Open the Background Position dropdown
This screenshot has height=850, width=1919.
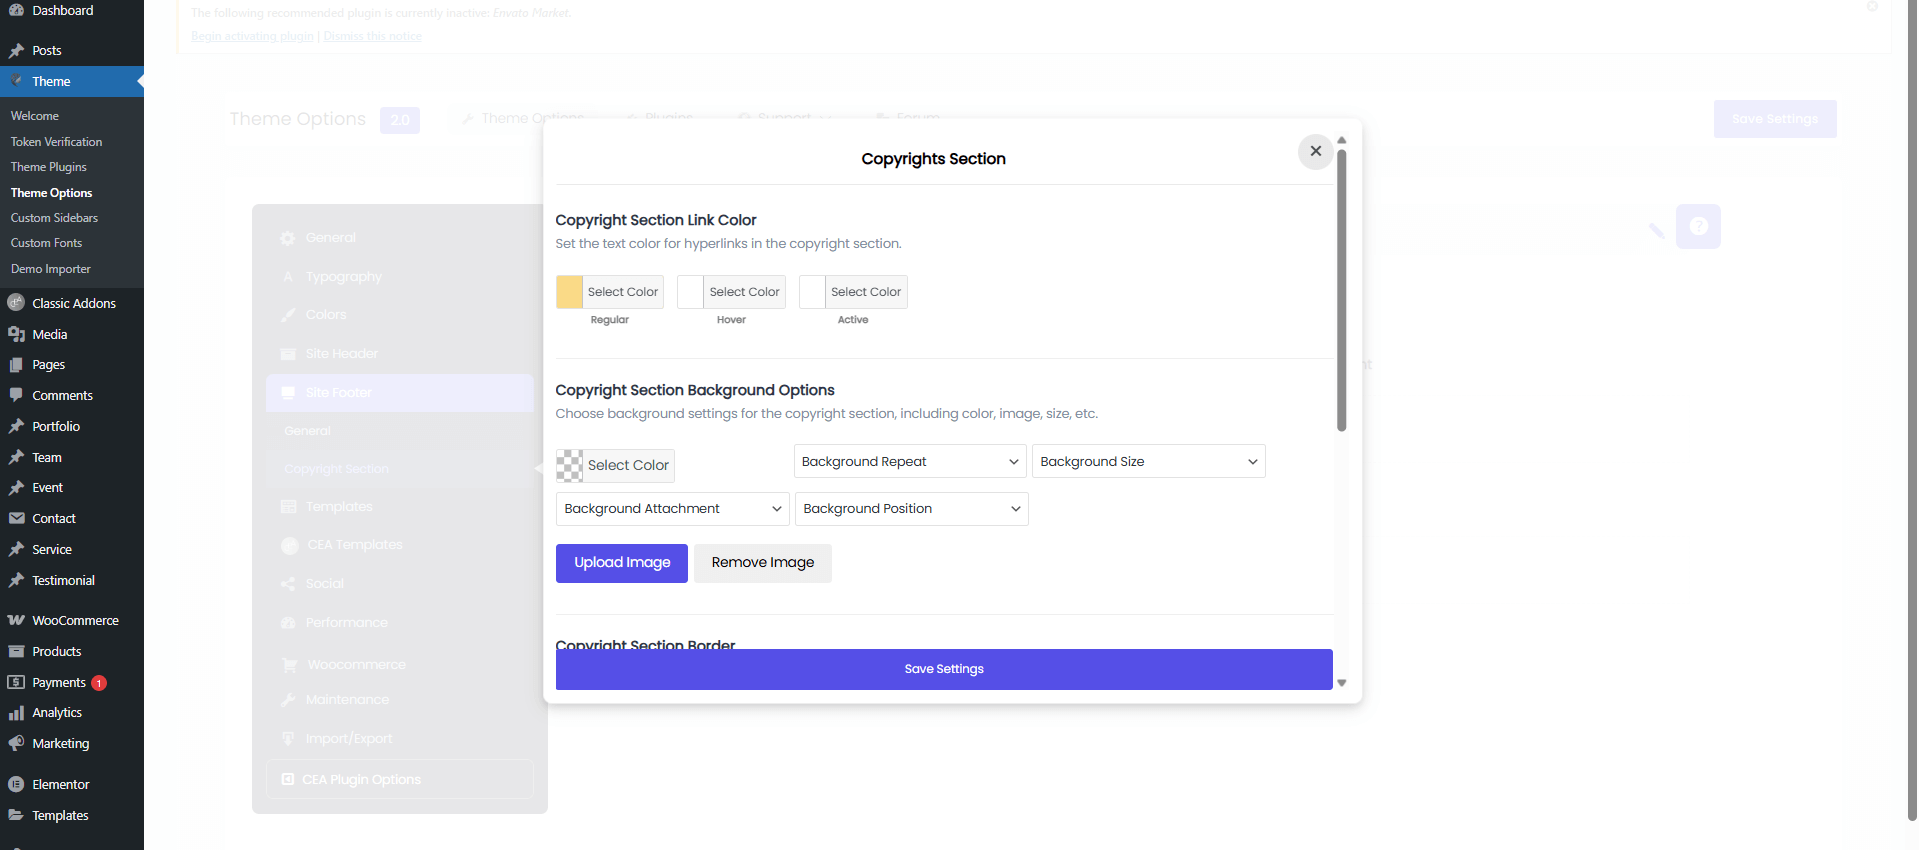pyautogui.click(x=911, y=508)
